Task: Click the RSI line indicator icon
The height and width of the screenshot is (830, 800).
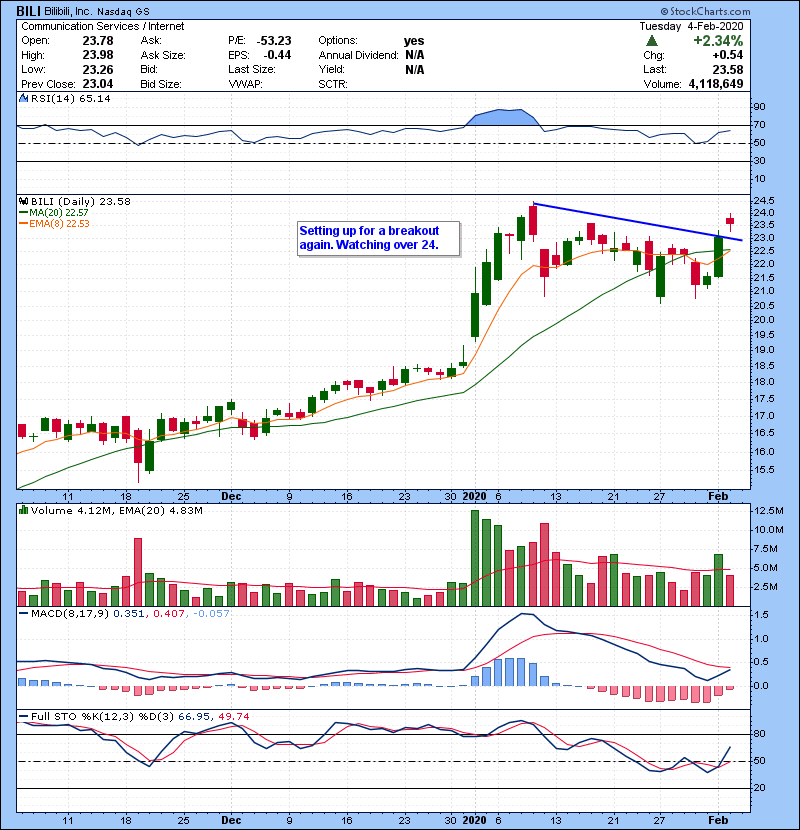Action: (x=23, y=98)
